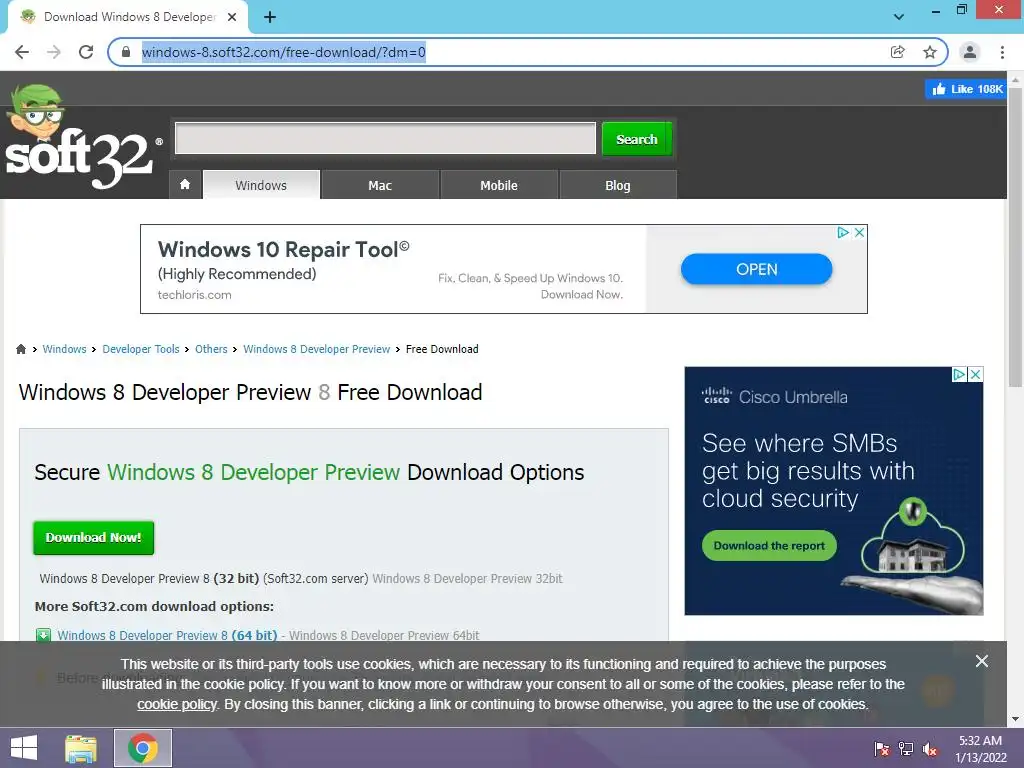Click AdChoices icon on Repair Tool ad
Viewport: 1024px width, 768px height.
click(843, 232)
